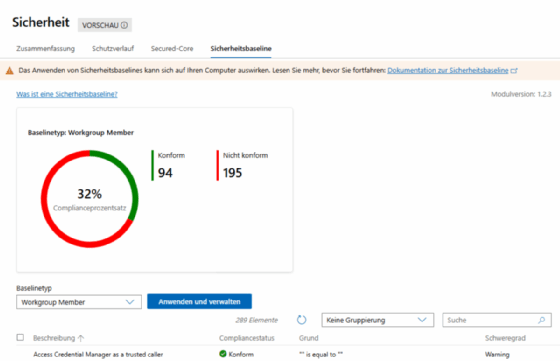
Task: Click the VORSCHAU badge
Action: tap(105, 25)
